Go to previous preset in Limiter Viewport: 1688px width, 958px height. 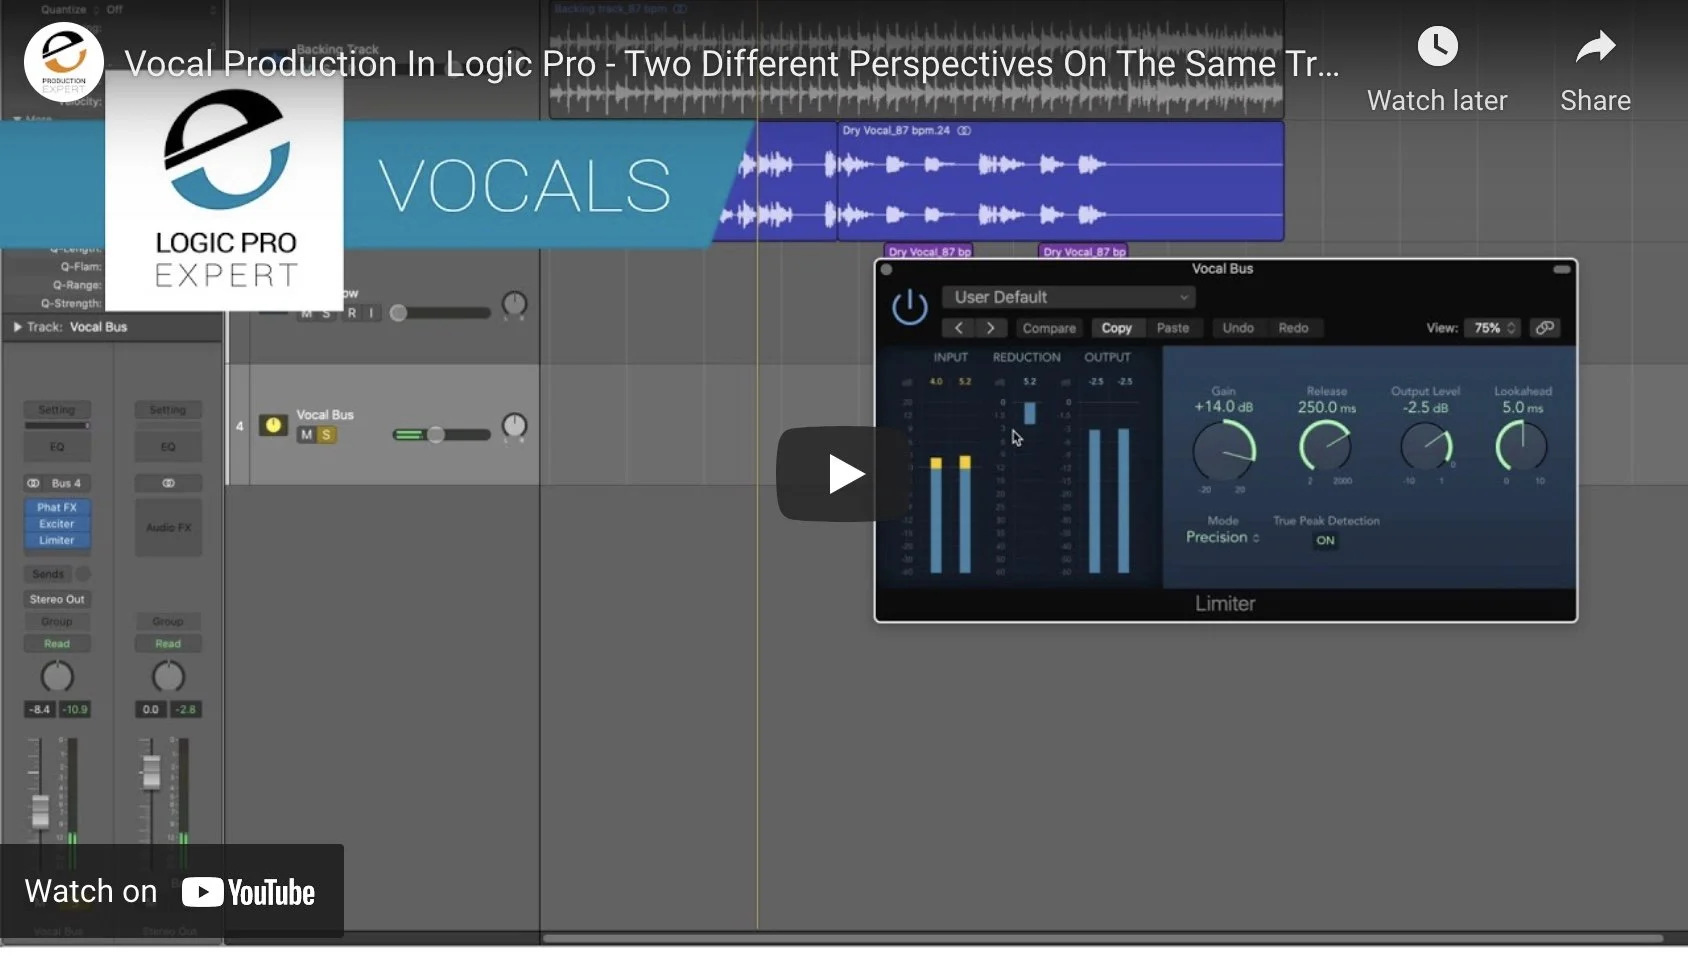pyautogui.click(x=958, y=328)
